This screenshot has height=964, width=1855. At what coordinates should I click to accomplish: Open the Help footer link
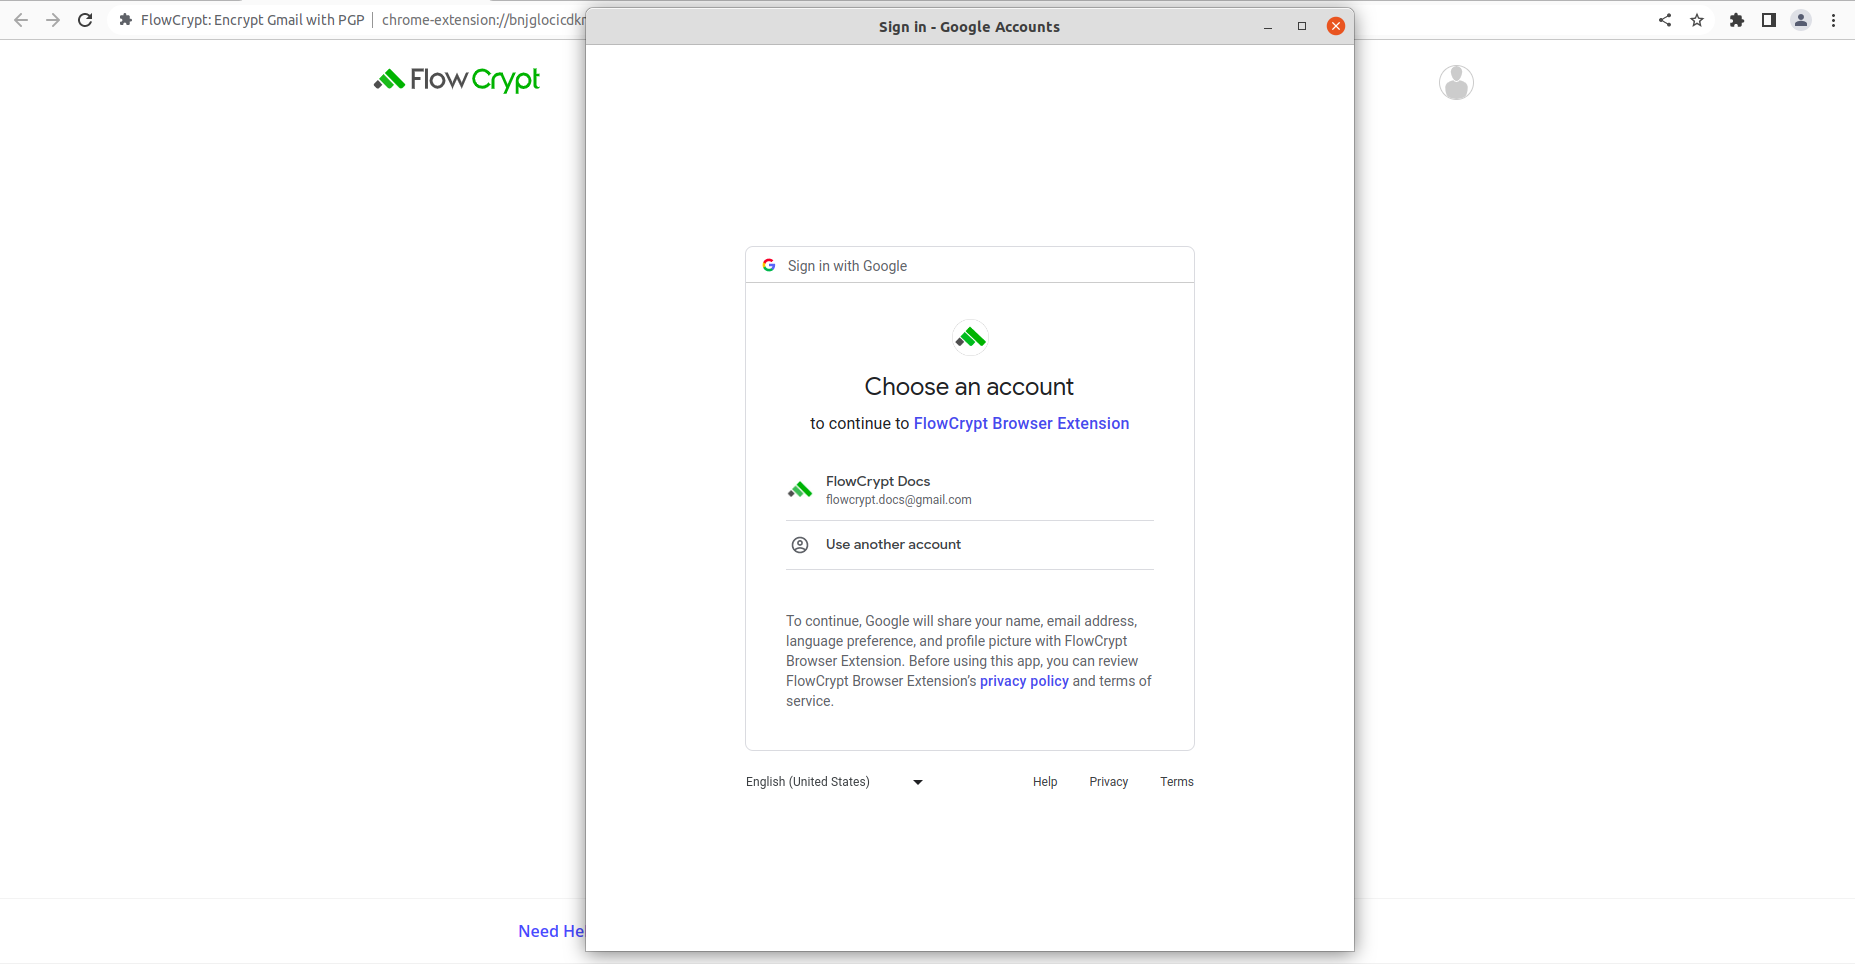click(1045, 782)
